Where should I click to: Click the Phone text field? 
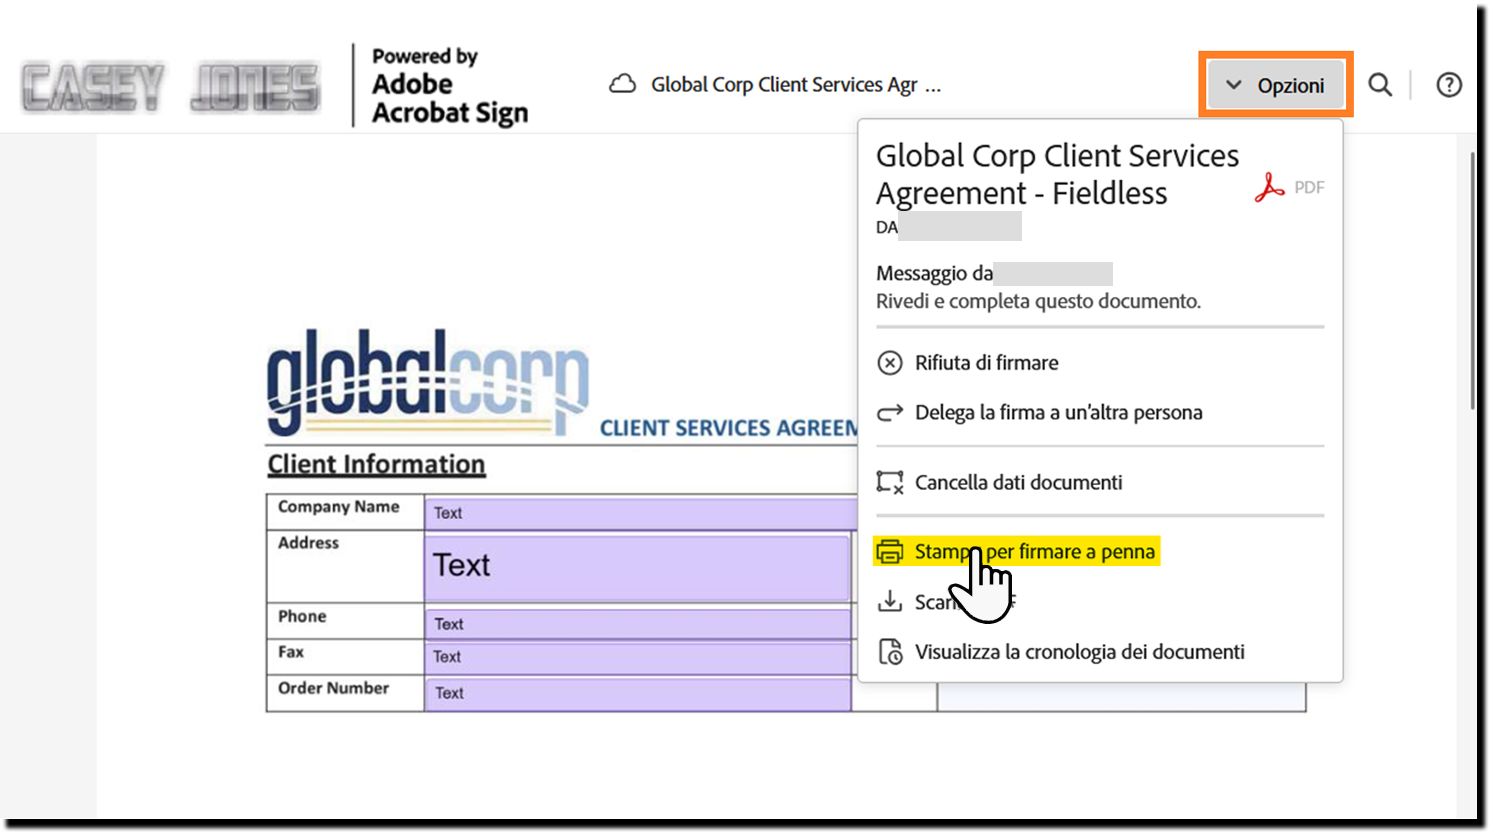(638, 623)
